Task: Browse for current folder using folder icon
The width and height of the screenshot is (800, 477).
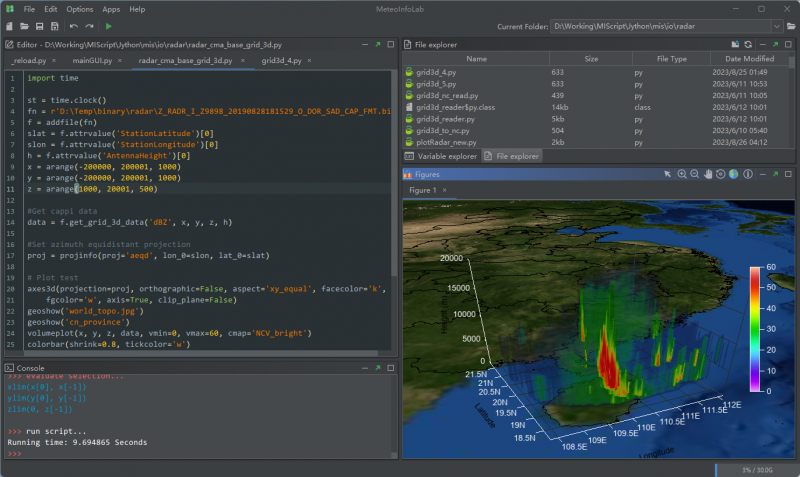Action: click(790, 25)
